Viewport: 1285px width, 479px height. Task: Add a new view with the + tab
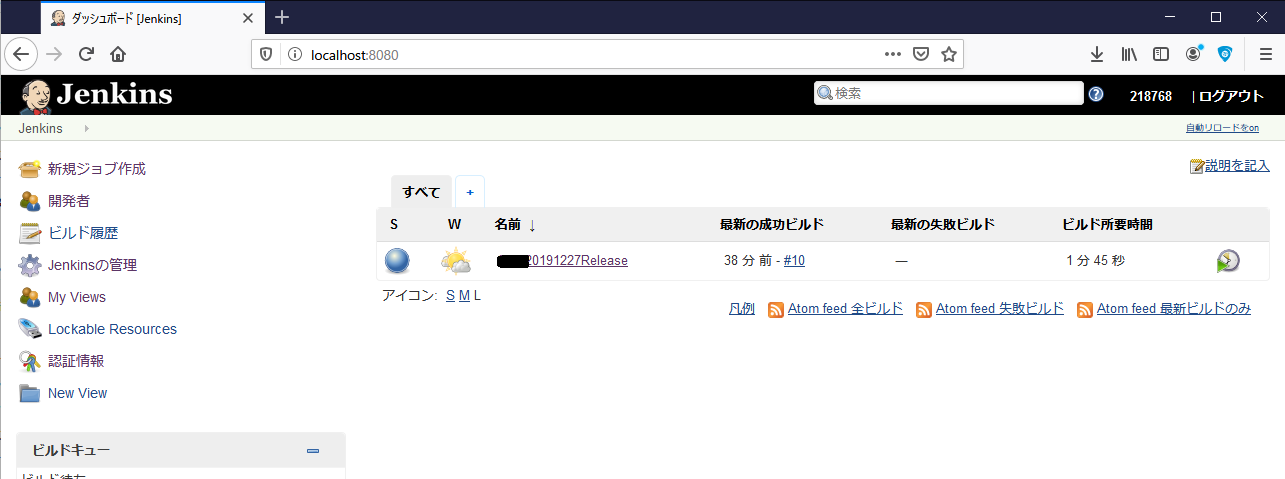tap(470, 192)
